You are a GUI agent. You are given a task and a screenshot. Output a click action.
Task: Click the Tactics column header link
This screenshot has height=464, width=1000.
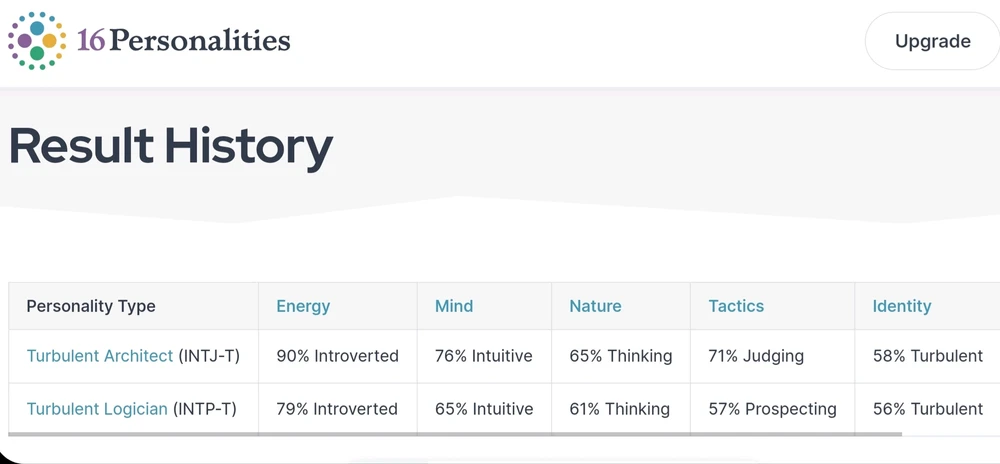pyautogui.click(x=736, y=306)
